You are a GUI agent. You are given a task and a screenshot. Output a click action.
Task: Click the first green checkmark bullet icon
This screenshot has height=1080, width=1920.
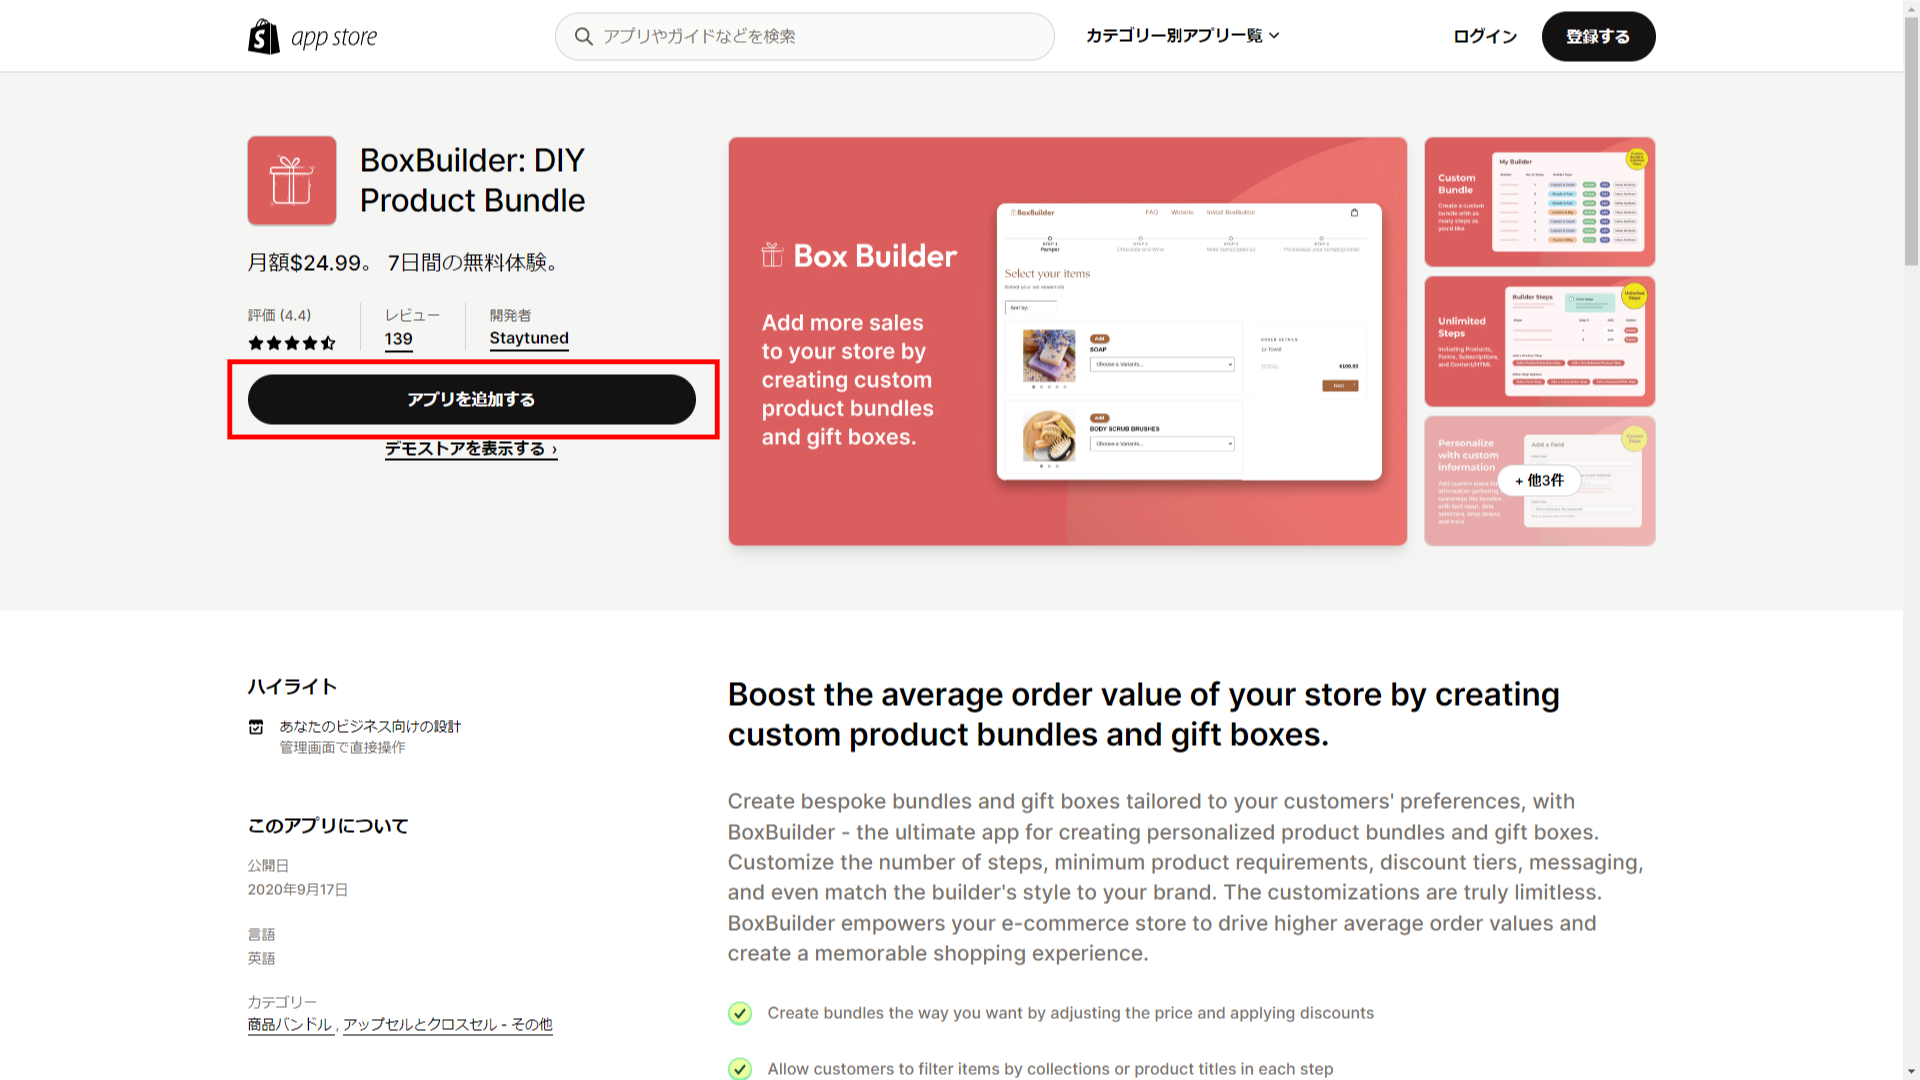click(x=740, y=1013)
